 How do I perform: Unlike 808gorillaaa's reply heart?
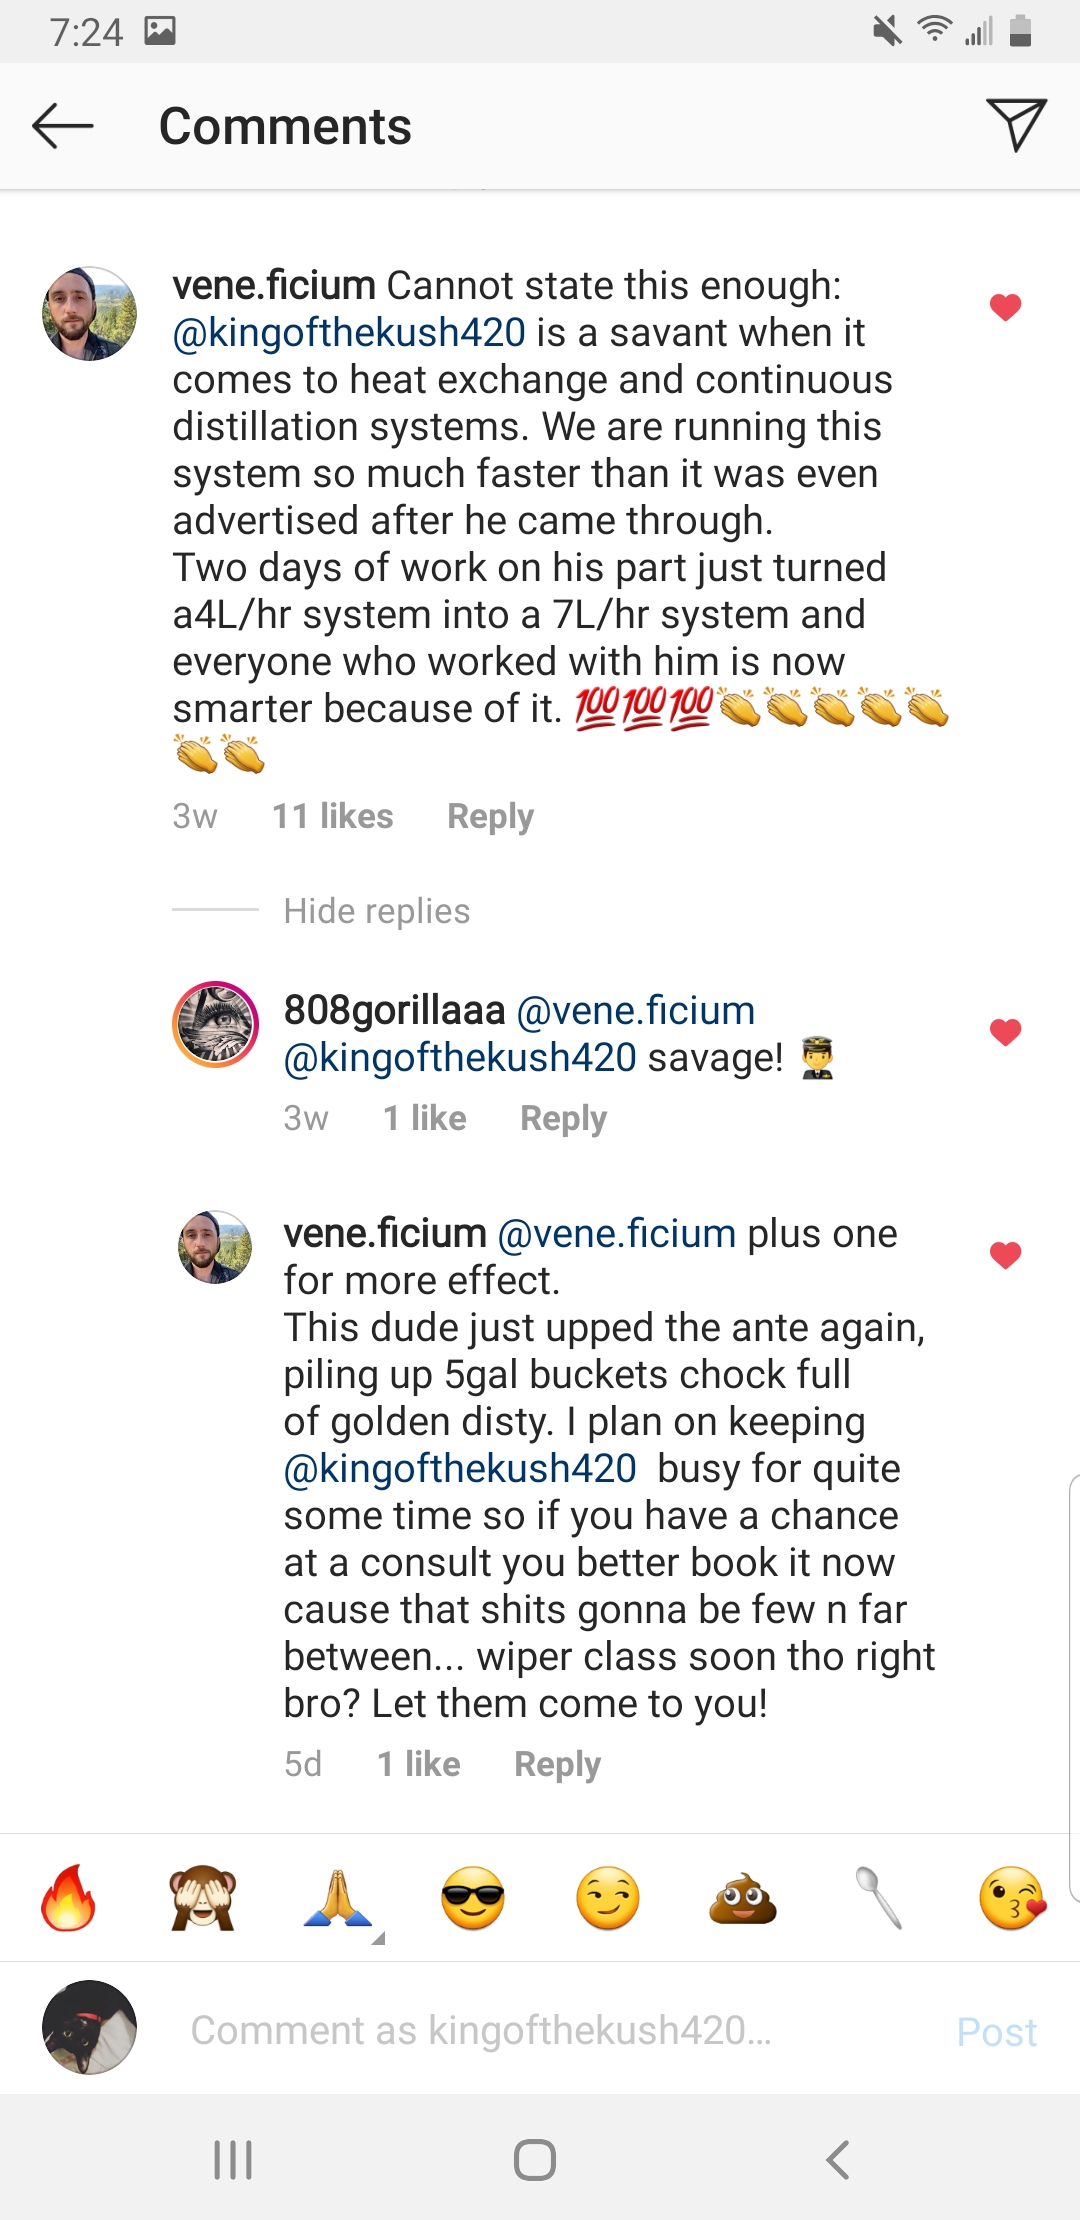pos(1005,1031)
